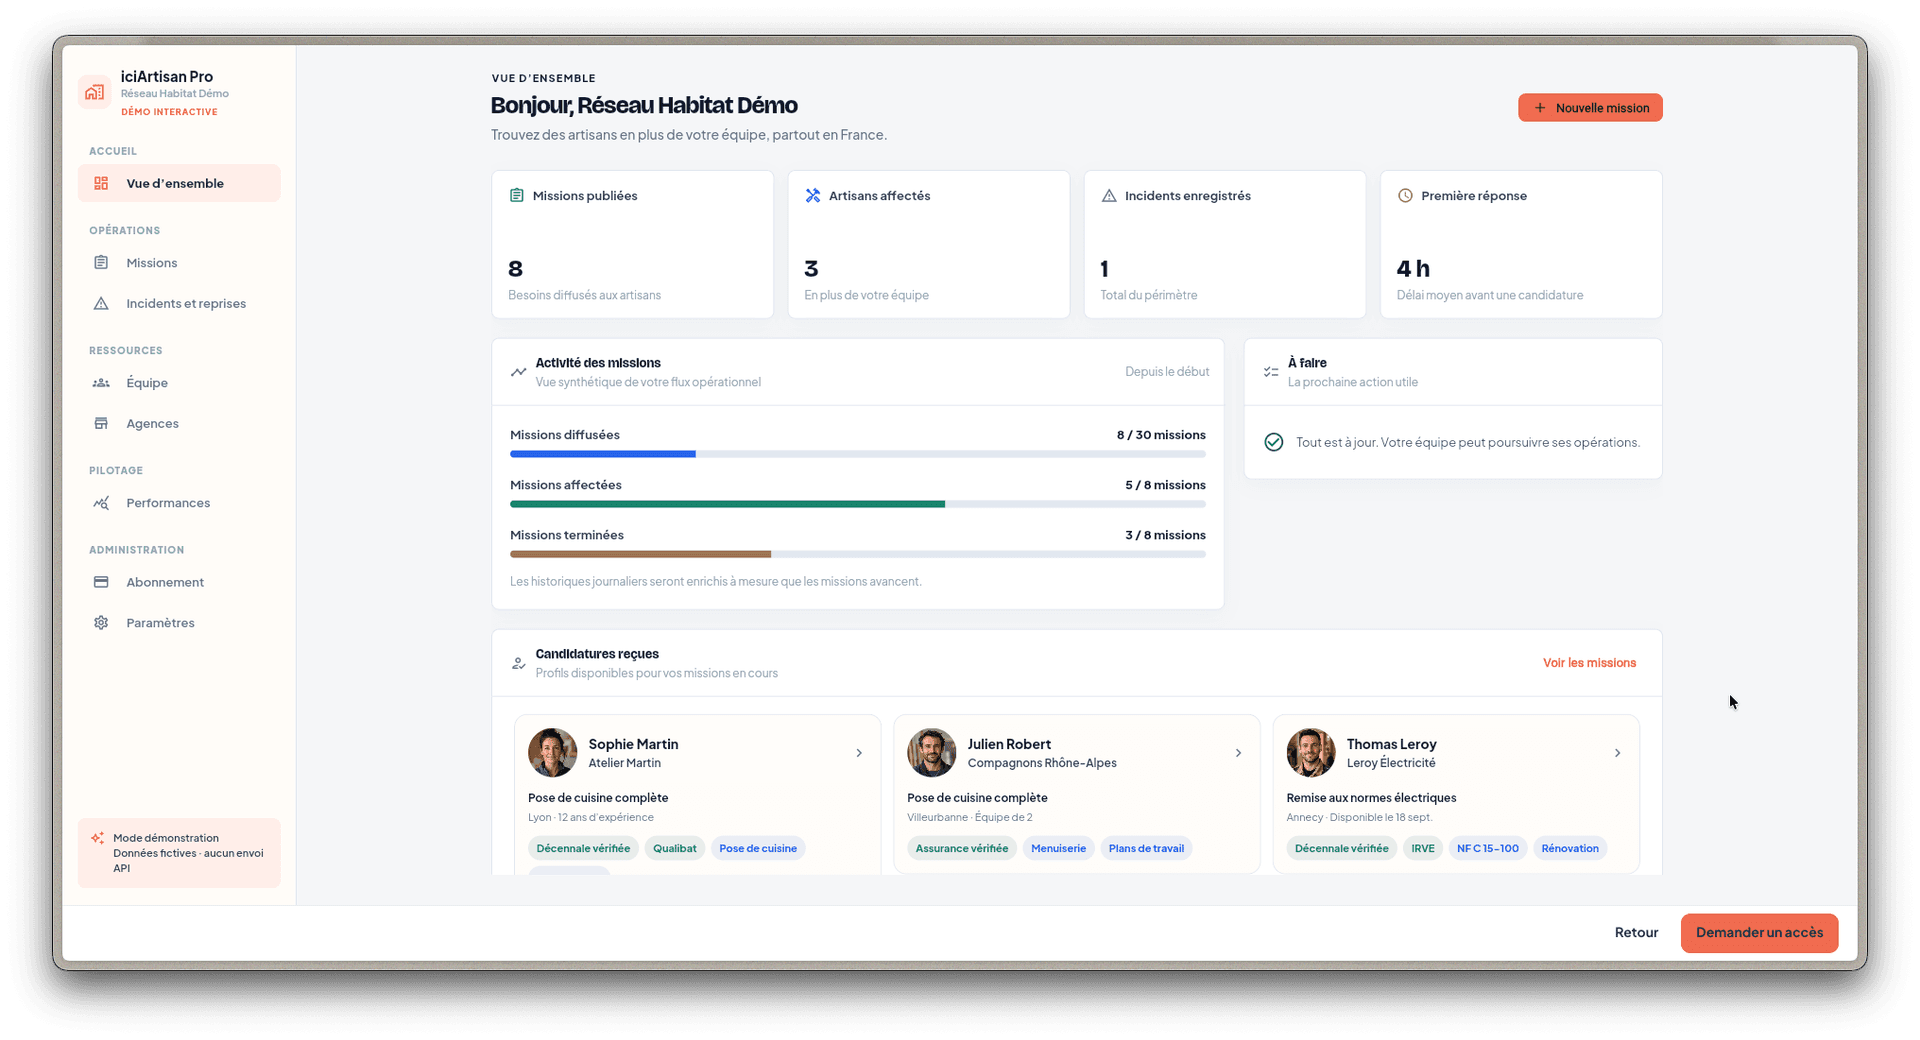
Task: Click the Retour button
Action: [1636, 932]
